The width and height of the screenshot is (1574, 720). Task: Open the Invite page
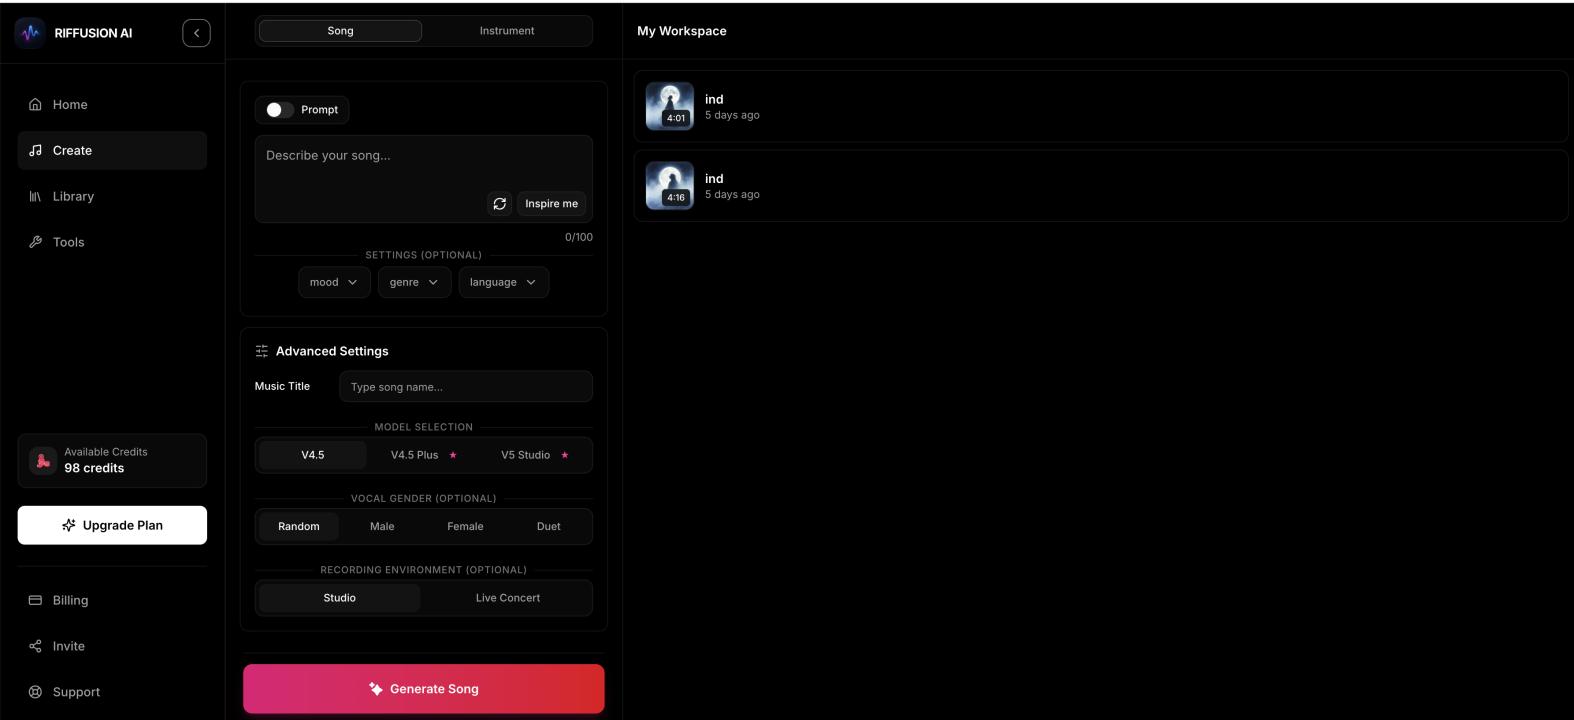pos(68,646)
